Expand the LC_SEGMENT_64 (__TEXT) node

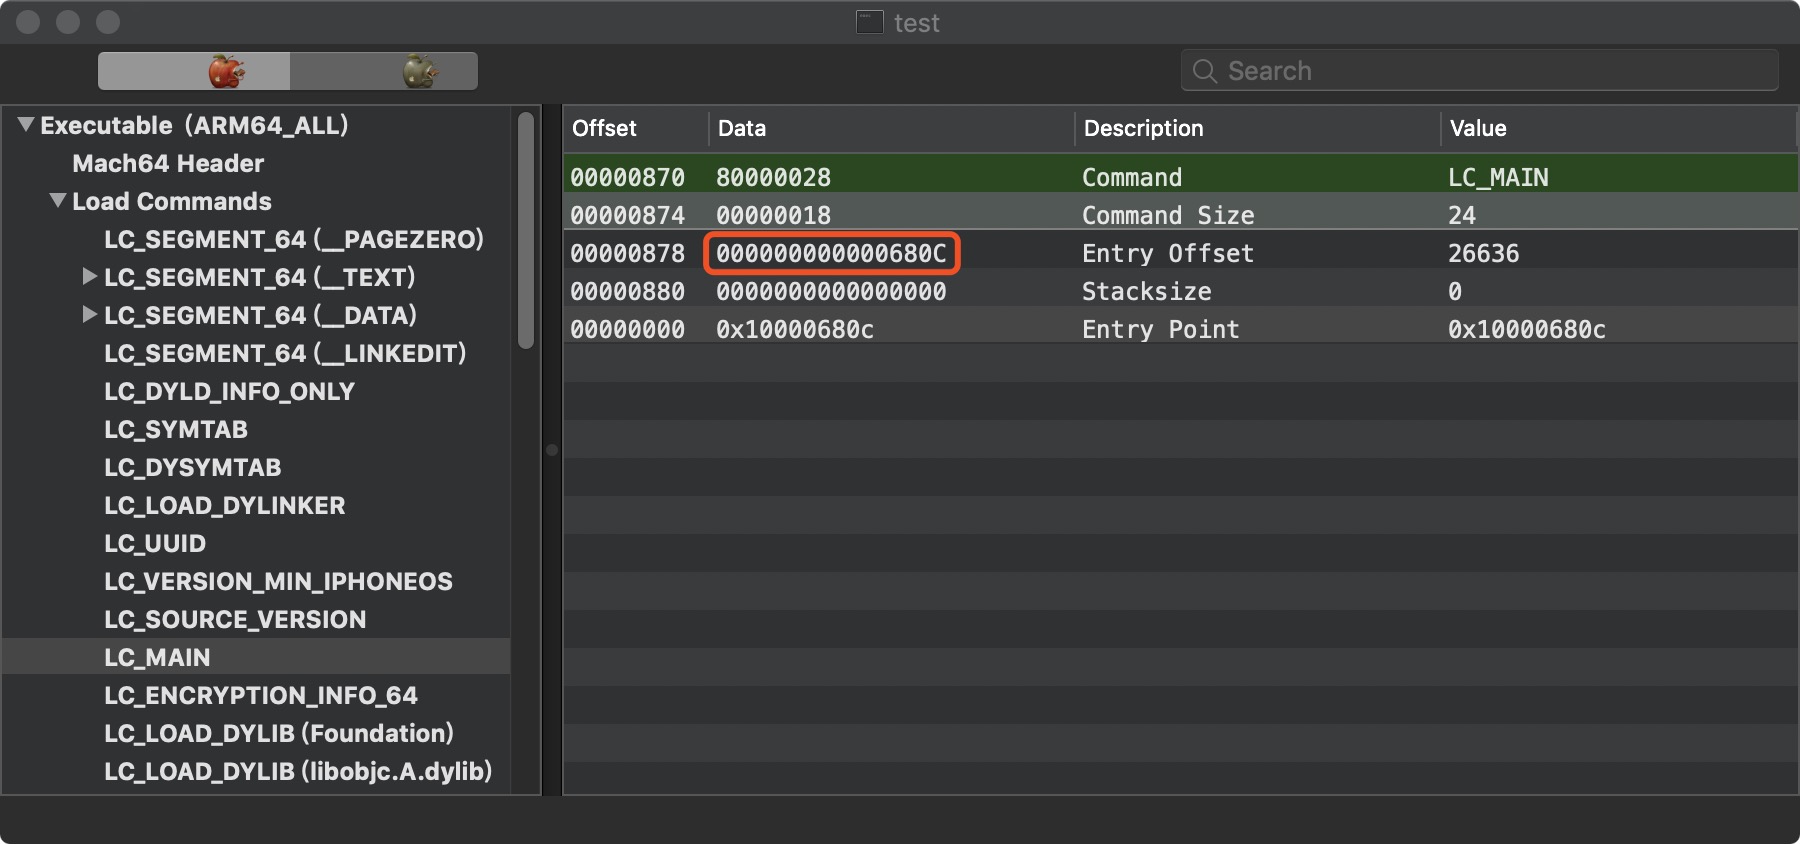tap(90, 277)
